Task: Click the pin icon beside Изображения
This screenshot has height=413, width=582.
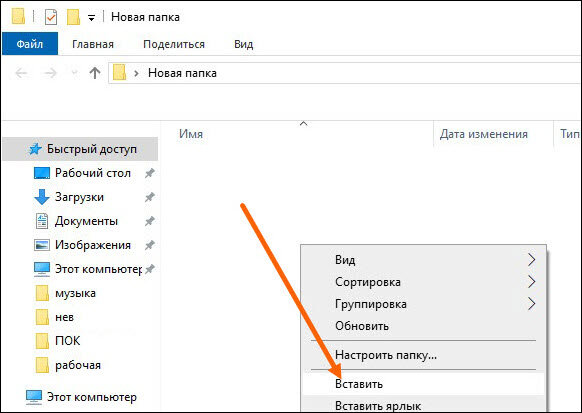Action: (x=150, y=245)
